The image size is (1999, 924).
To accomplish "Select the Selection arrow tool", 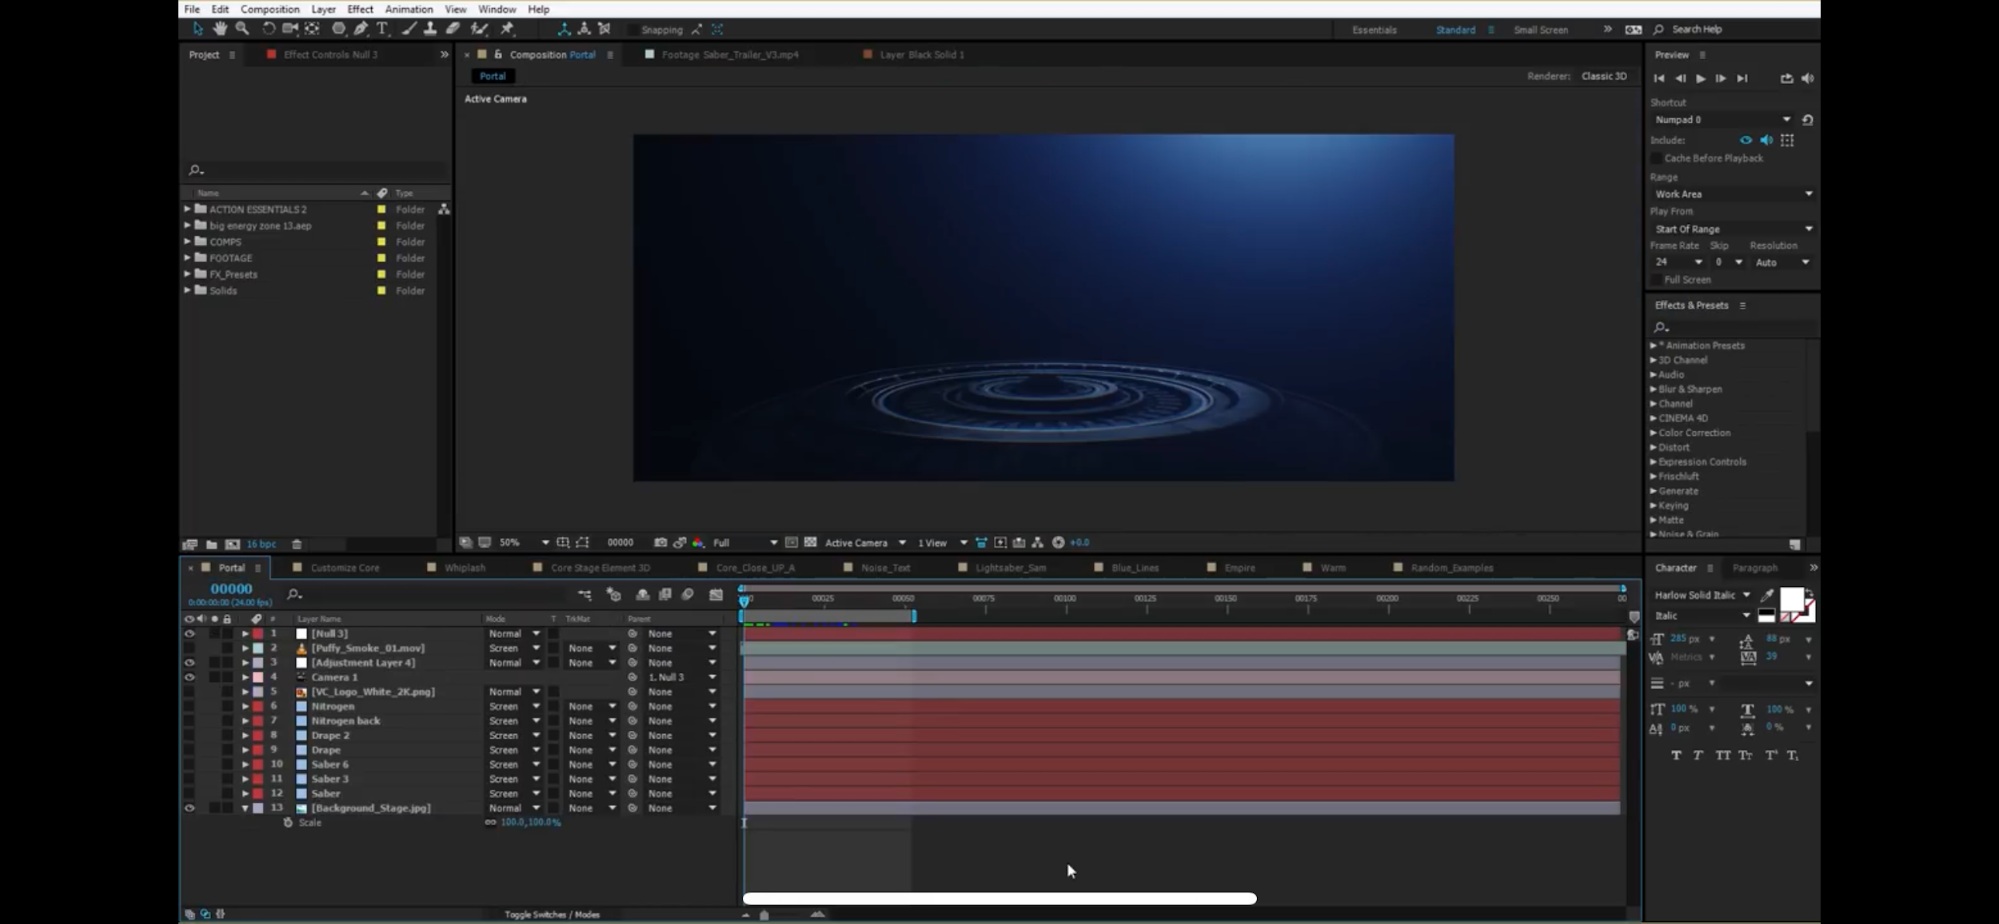I will [x=198, y=29].
